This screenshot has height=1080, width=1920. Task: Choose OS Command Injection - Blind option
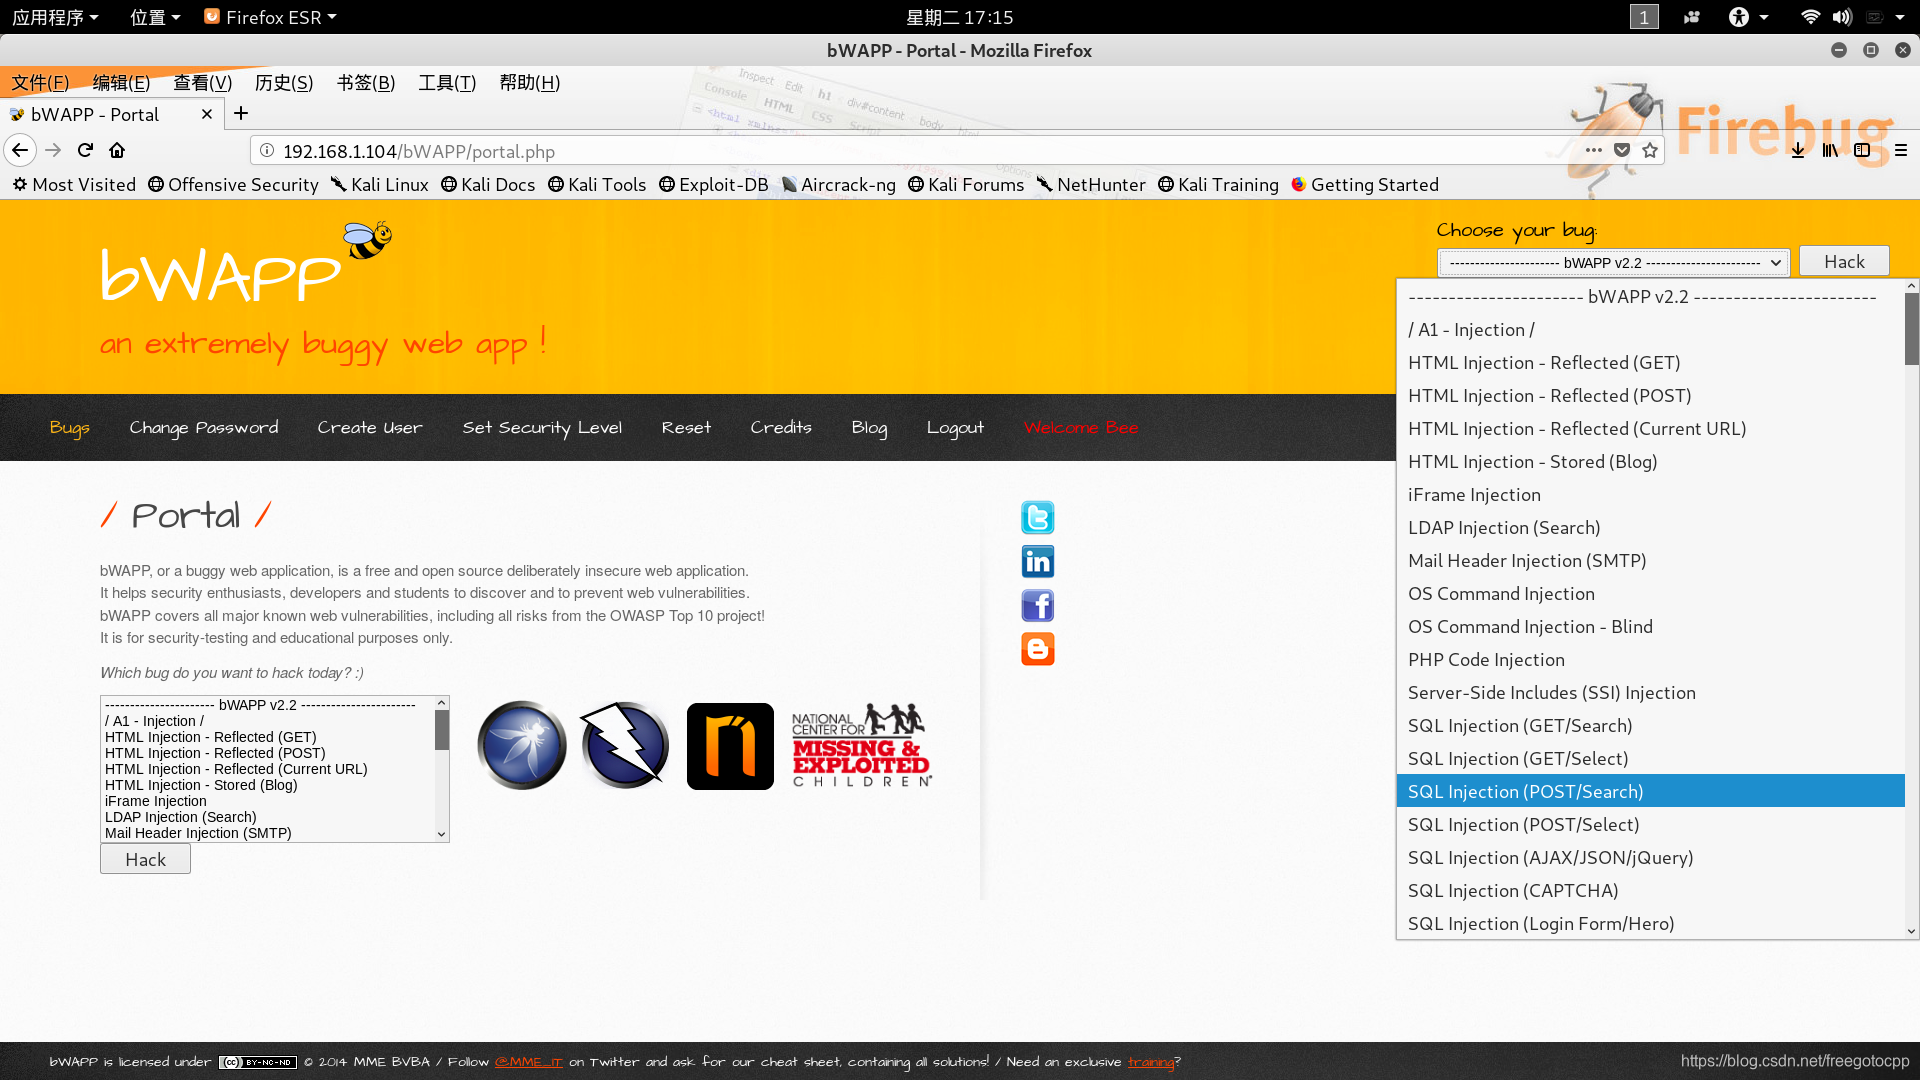click(1650, 626)
